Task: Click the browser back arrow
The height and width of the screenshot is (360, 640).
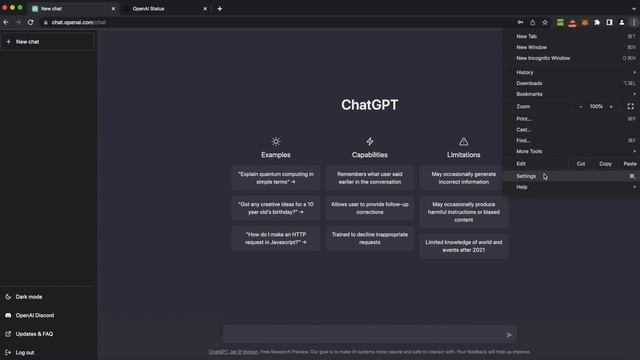Action: 6,22
